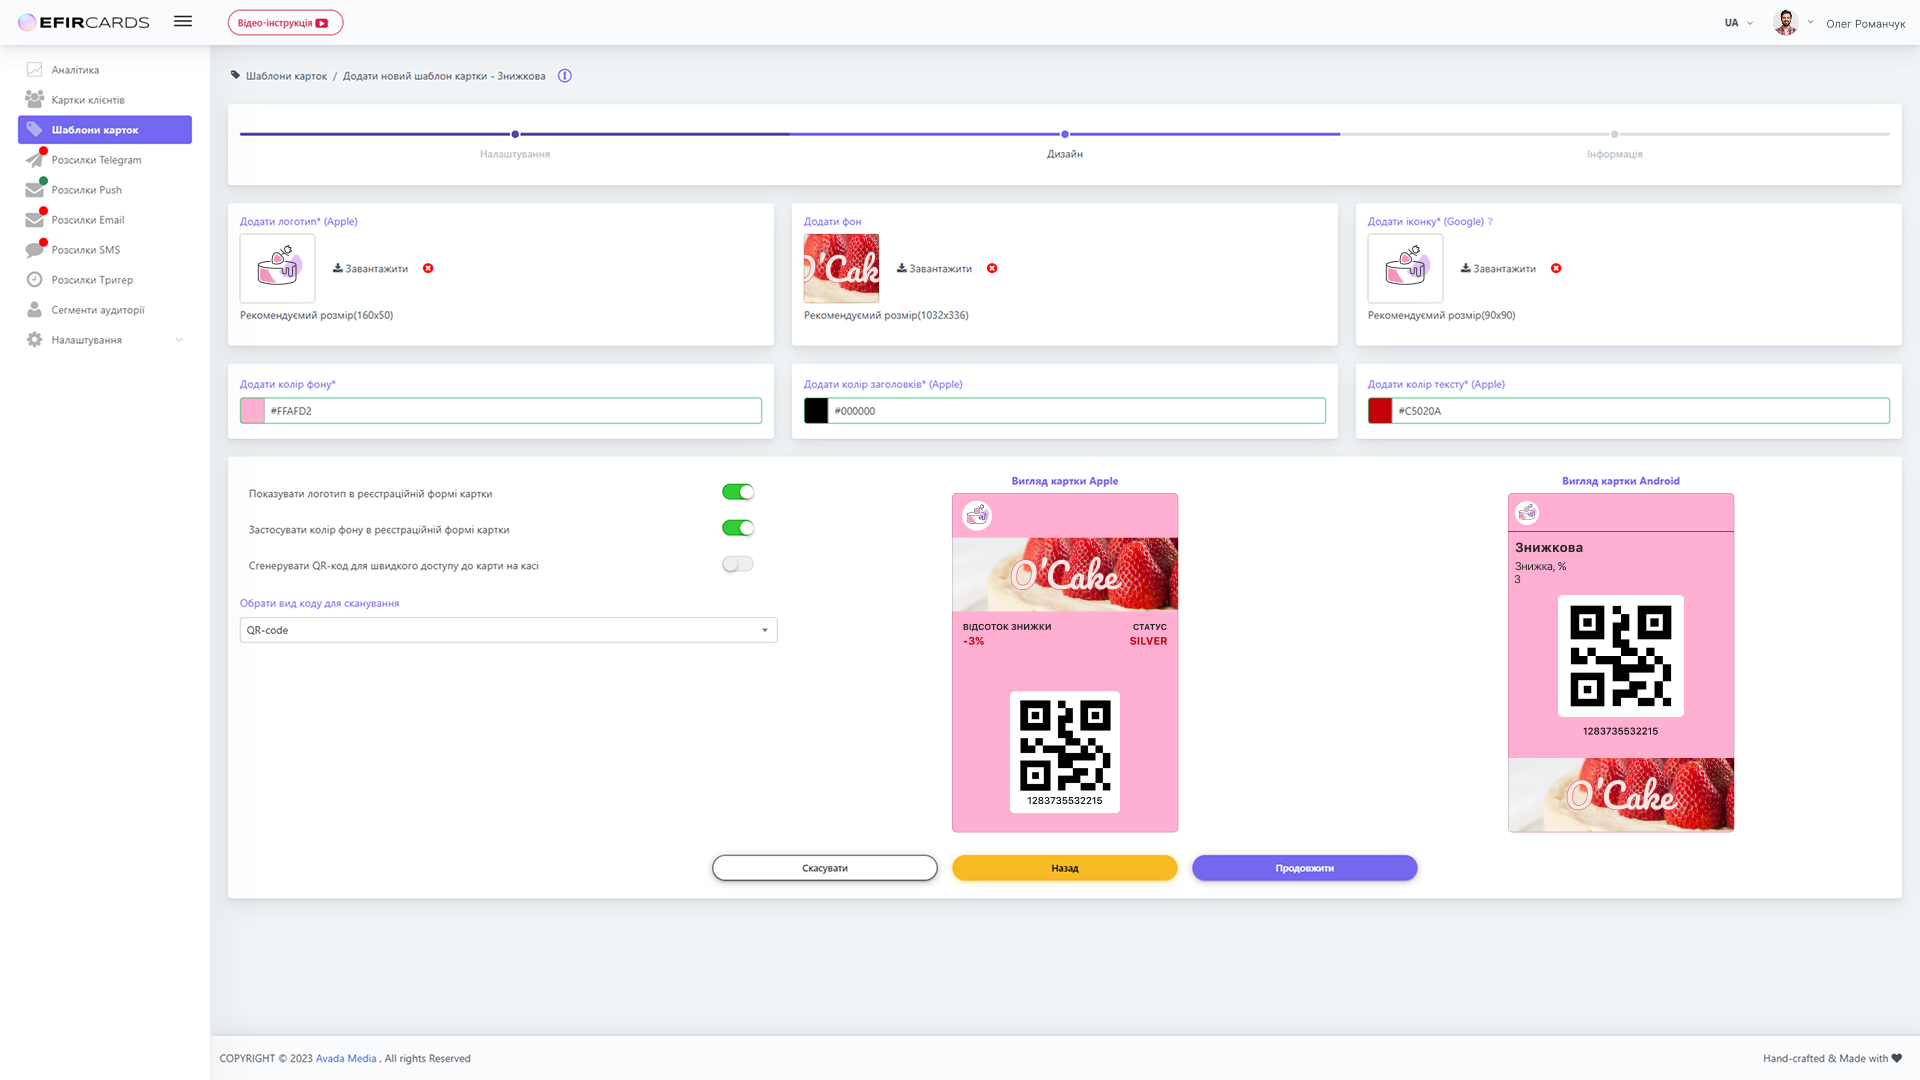Open the Відео-інструкція link
Image resolution: width=1920 pixels, height=1080 pixels.
click(x=285, y=21)
